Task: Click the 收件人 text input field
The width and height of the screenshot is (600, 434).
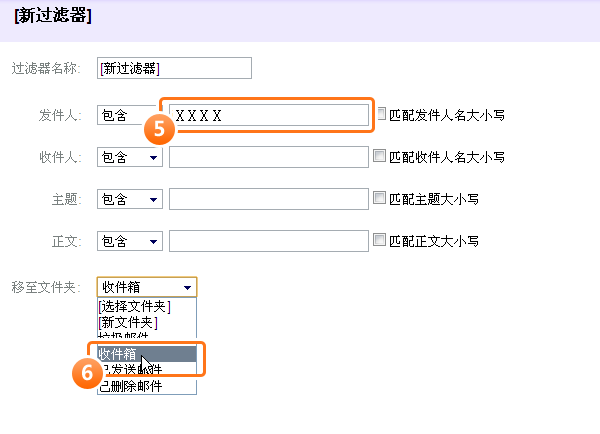Action: pos(269,157)
